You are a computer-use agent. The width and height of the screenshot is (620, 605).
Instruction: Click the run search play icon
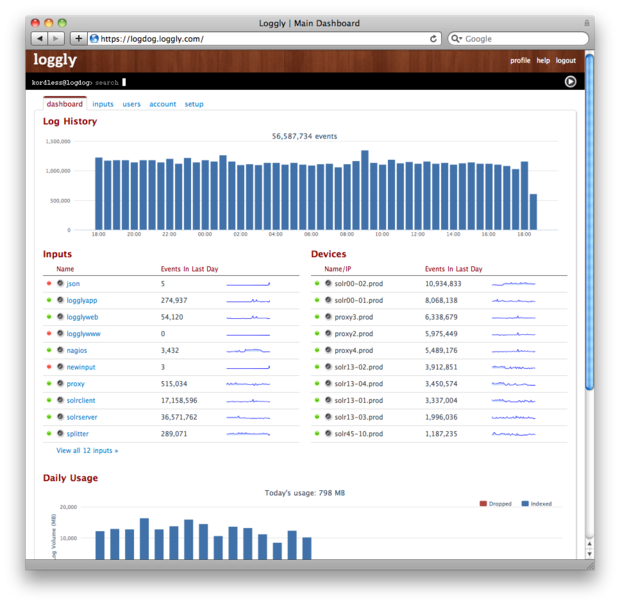point(570,82)
